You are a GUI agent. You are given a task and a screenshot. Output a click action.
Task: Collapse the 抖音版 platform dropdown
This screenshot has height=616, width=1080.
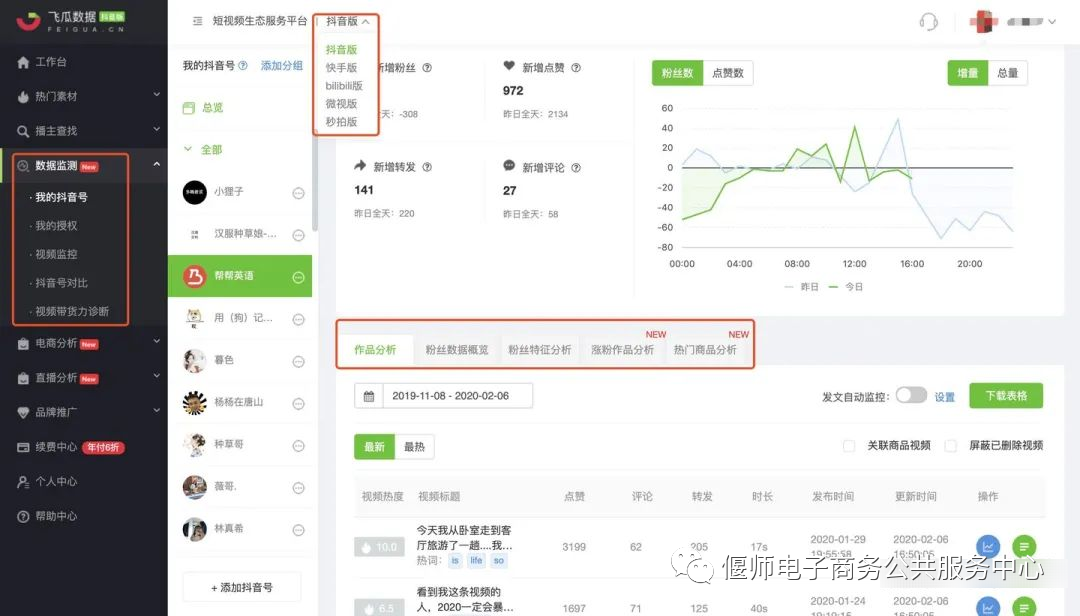click(366, 21)
